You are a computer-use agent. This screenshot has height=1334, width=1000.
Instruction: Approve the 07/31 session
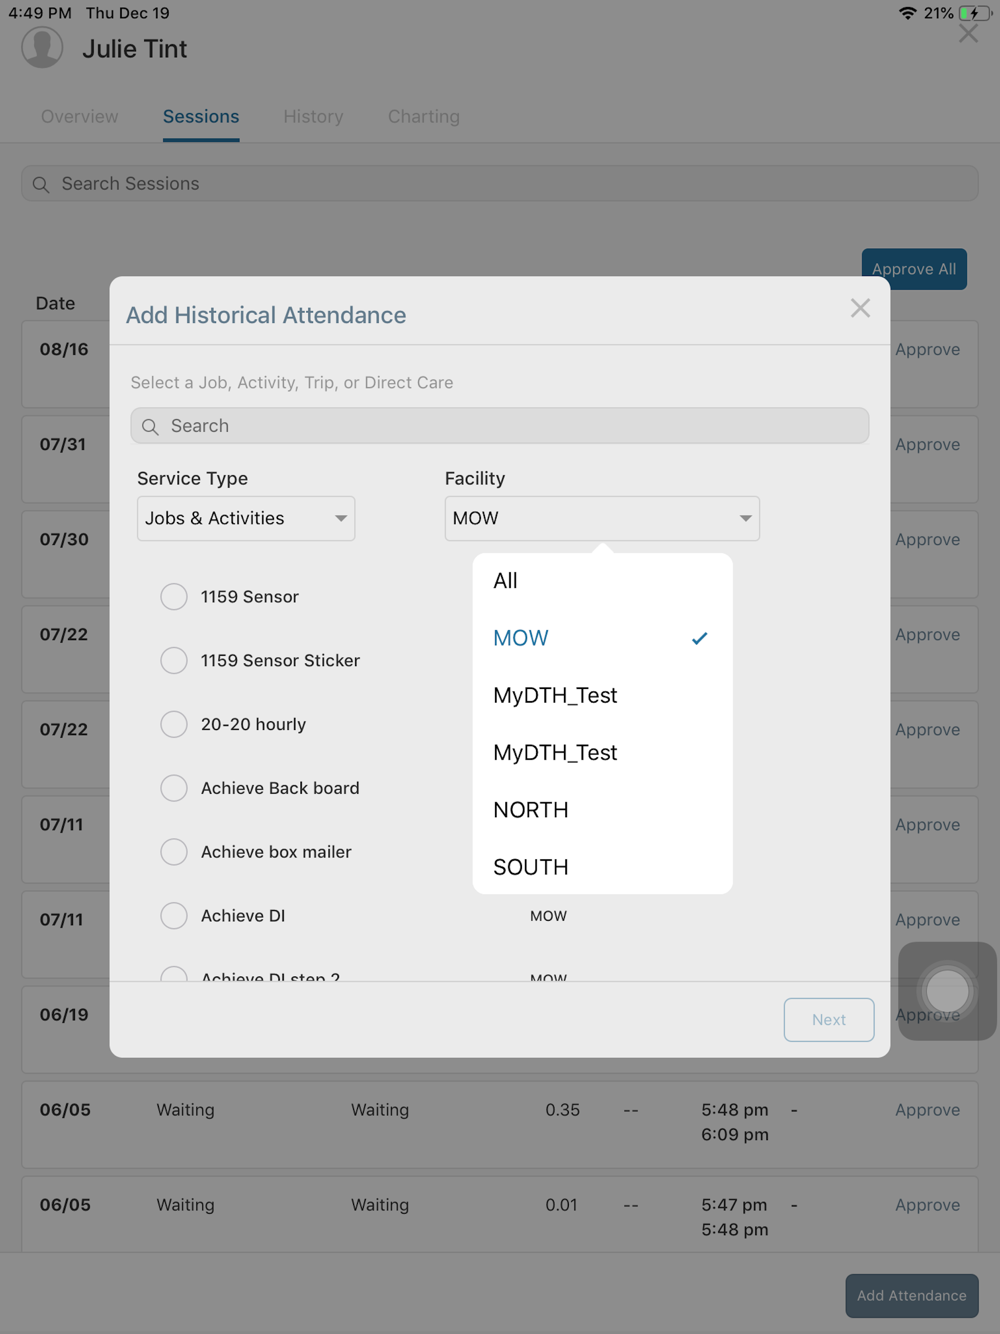point(927,445)
